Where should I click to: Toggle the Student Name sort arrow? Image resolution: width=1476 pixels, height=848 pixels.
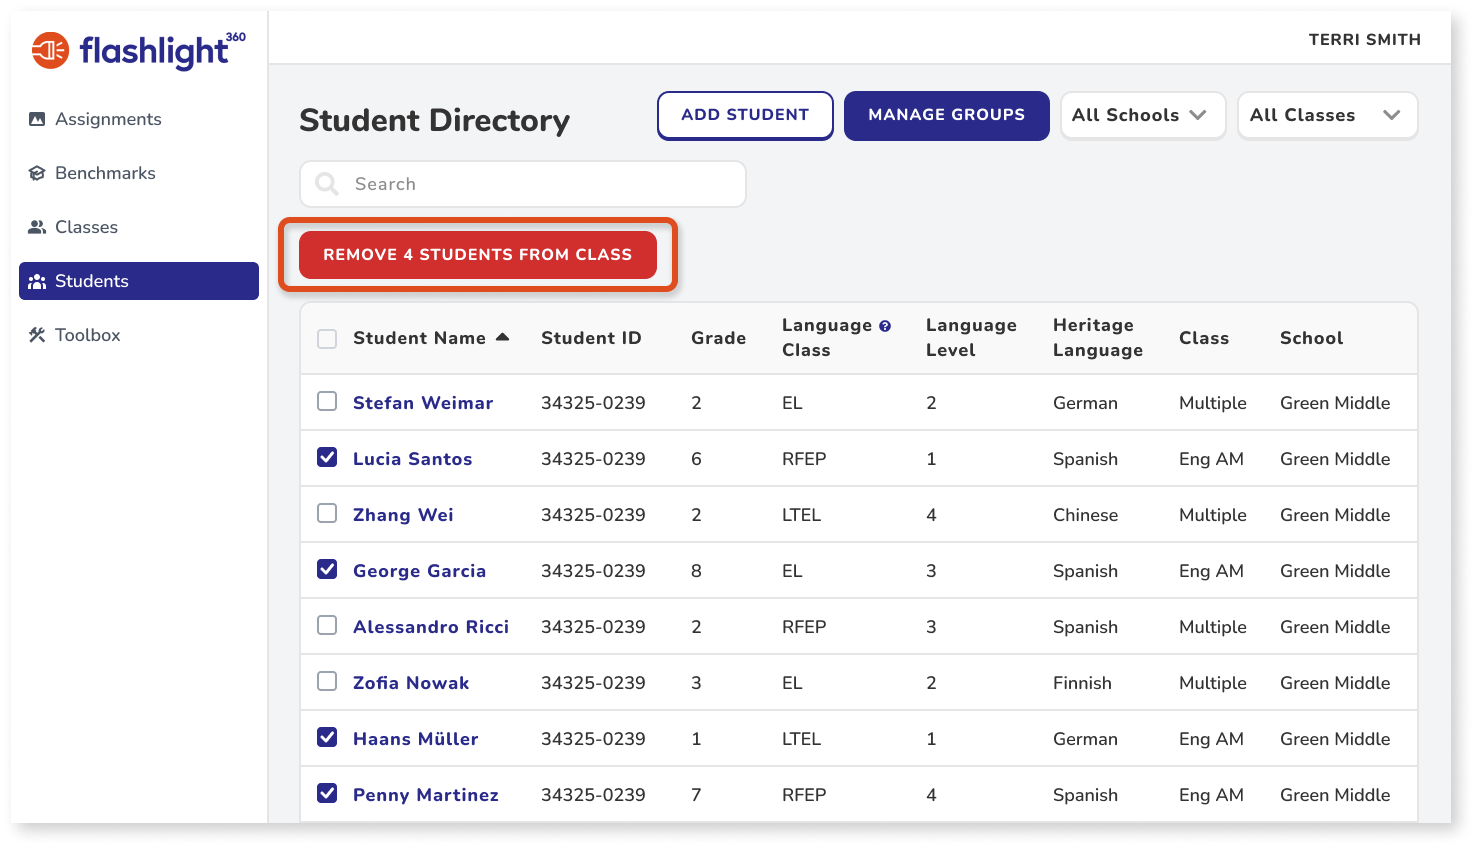(x=502, y=337)
